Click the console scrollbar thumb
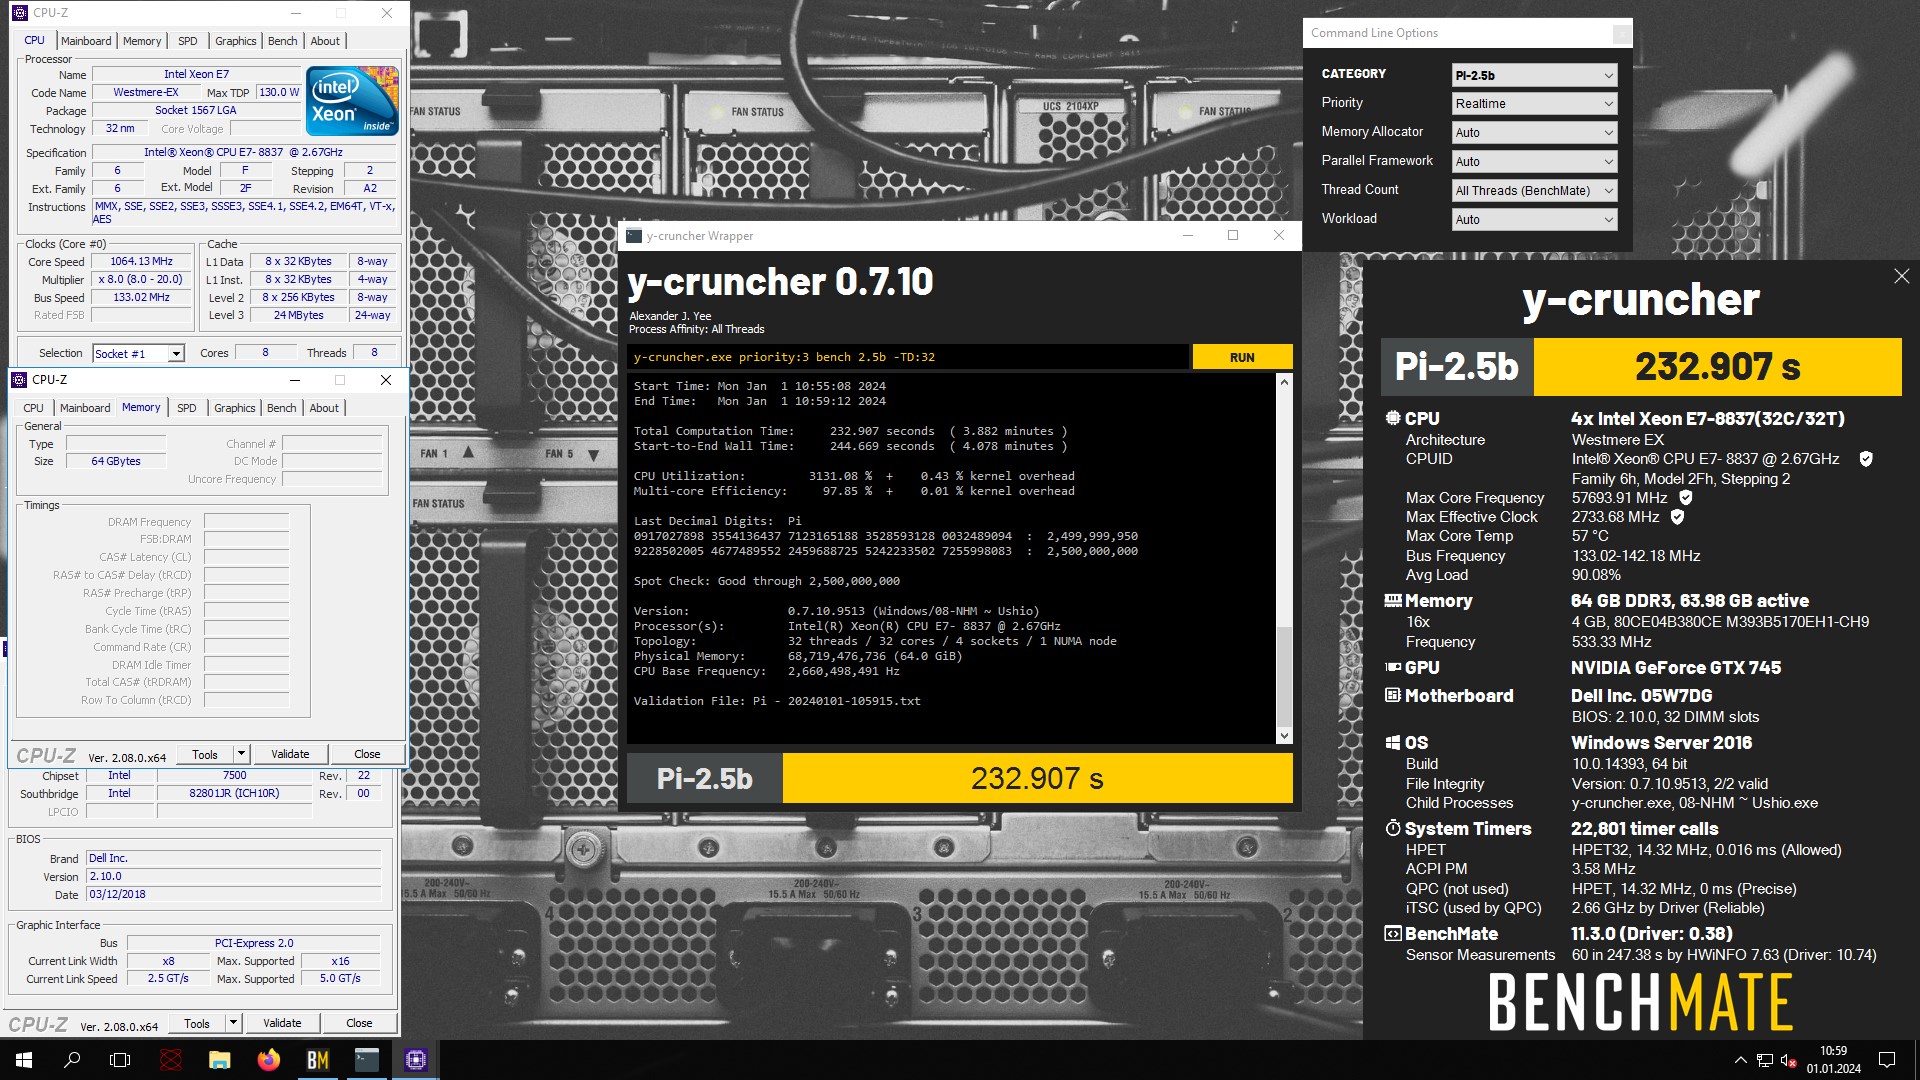This screenshot has height=1080, width=1920. coord(1284,678)
